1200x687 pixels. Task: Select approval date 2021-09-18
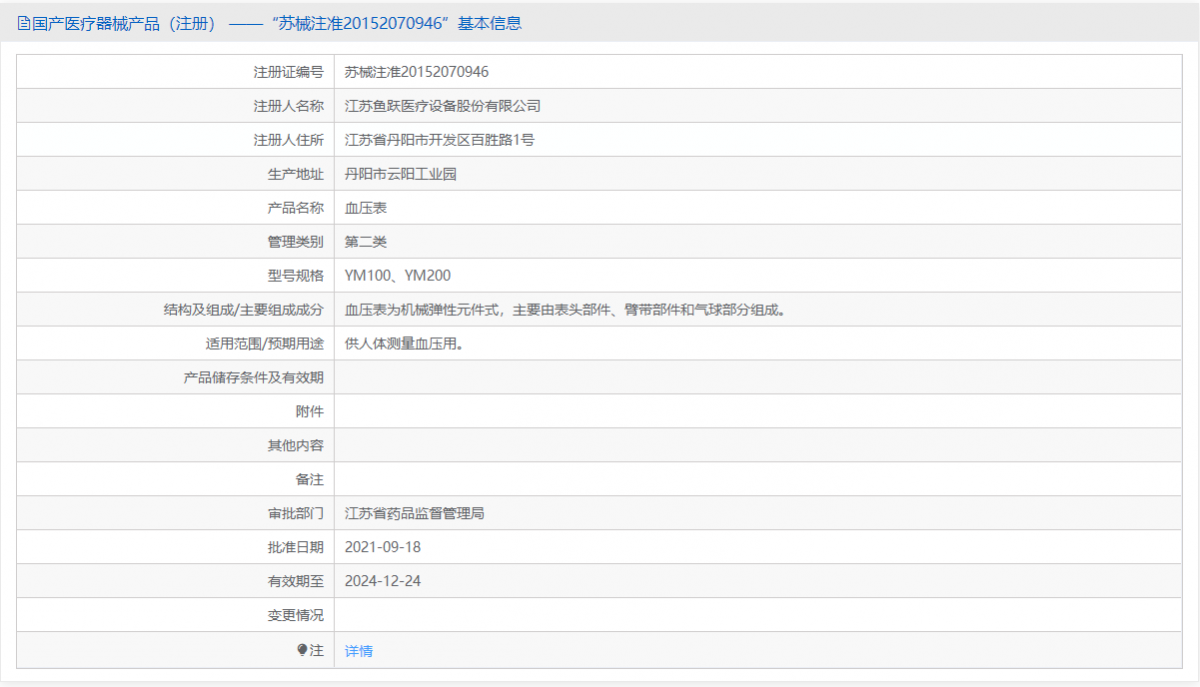point(383,548)
